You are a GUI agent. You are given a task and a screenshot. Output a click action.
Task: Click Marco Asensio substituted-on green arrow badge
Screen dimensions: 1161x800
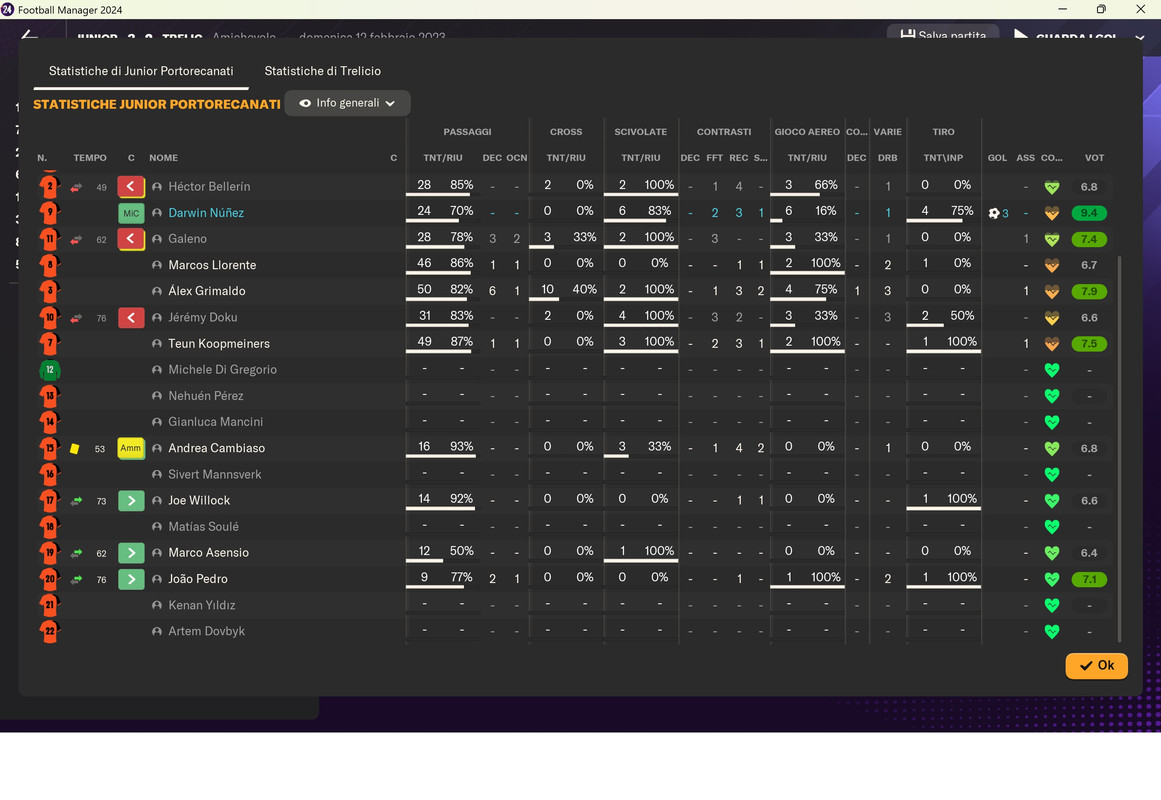point(131,553)
